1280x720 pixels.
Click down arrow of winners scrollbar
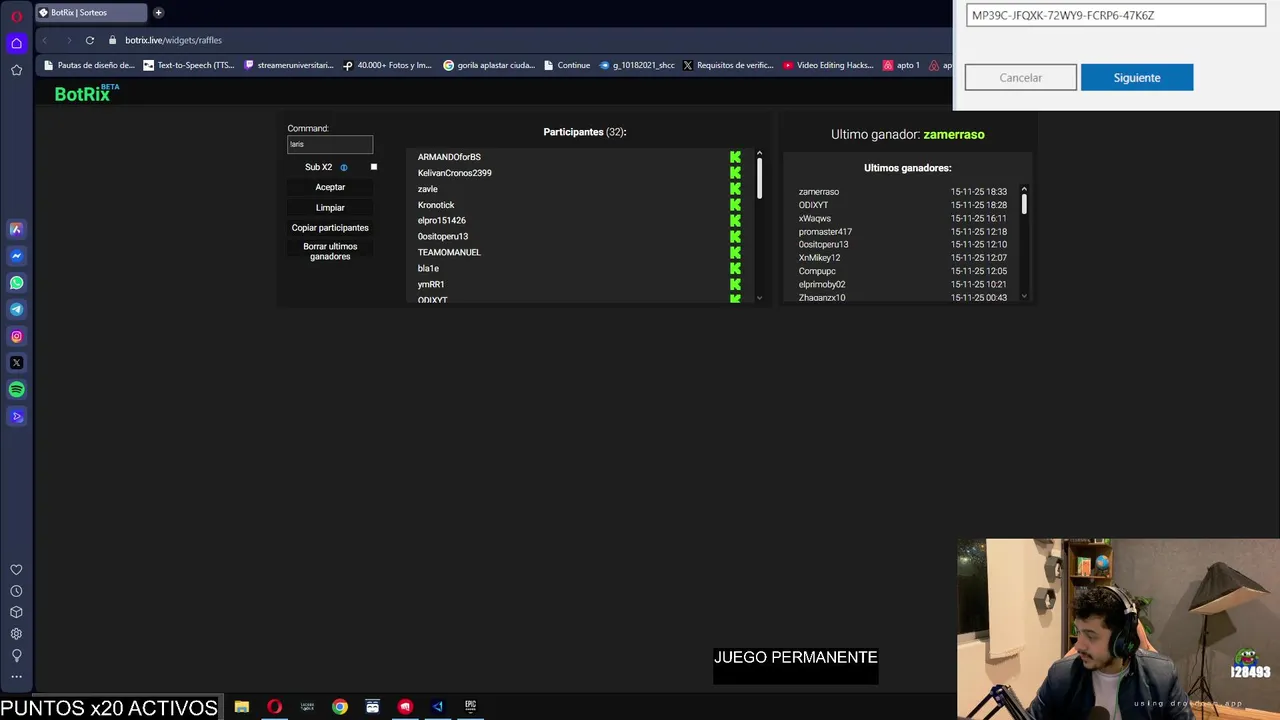point(1024,297)
